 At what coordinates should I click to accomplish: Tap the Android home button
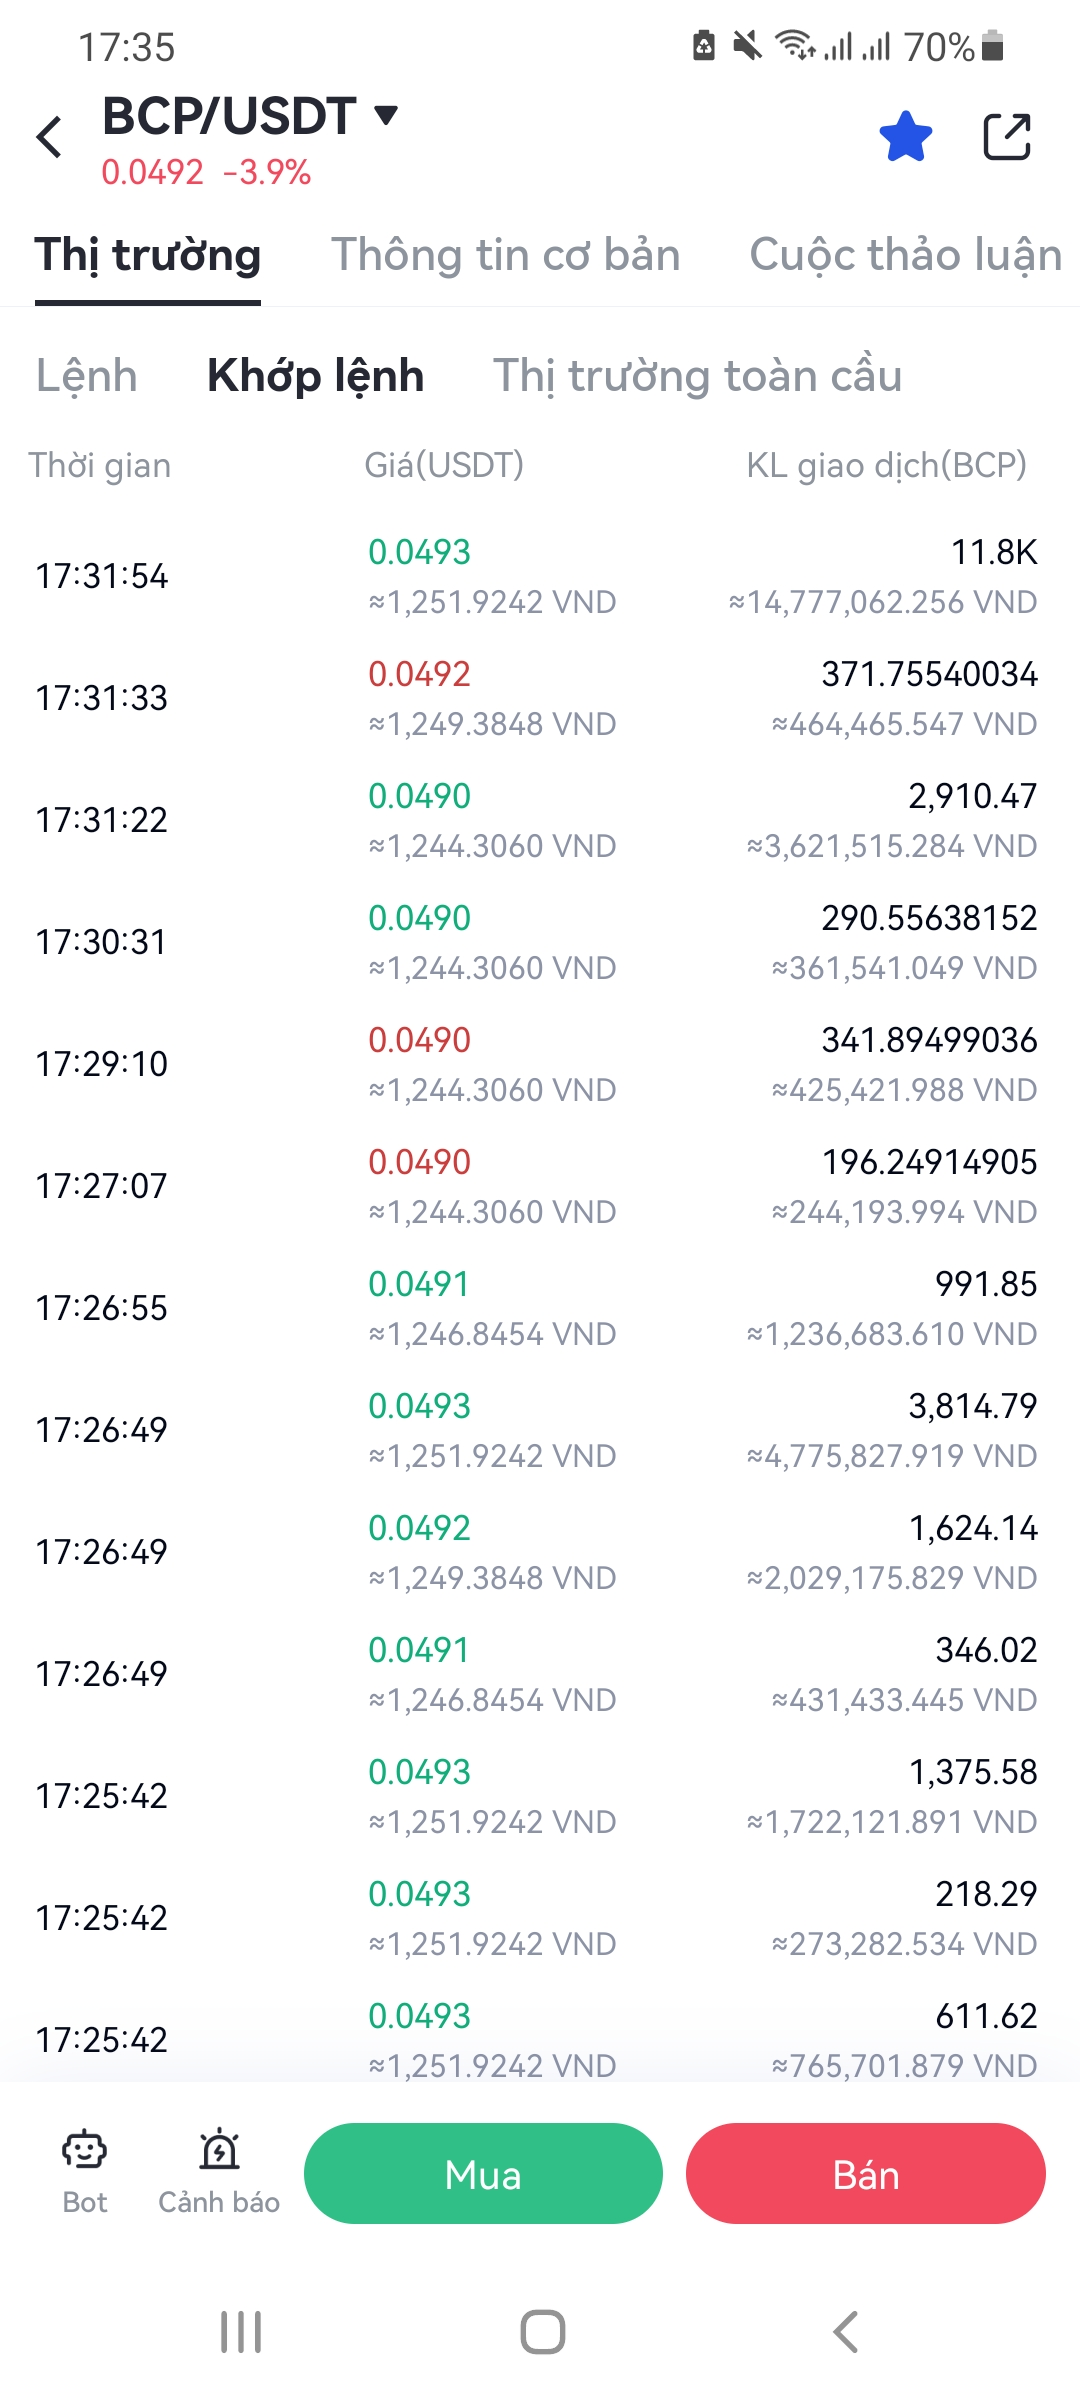(542, 2332)
